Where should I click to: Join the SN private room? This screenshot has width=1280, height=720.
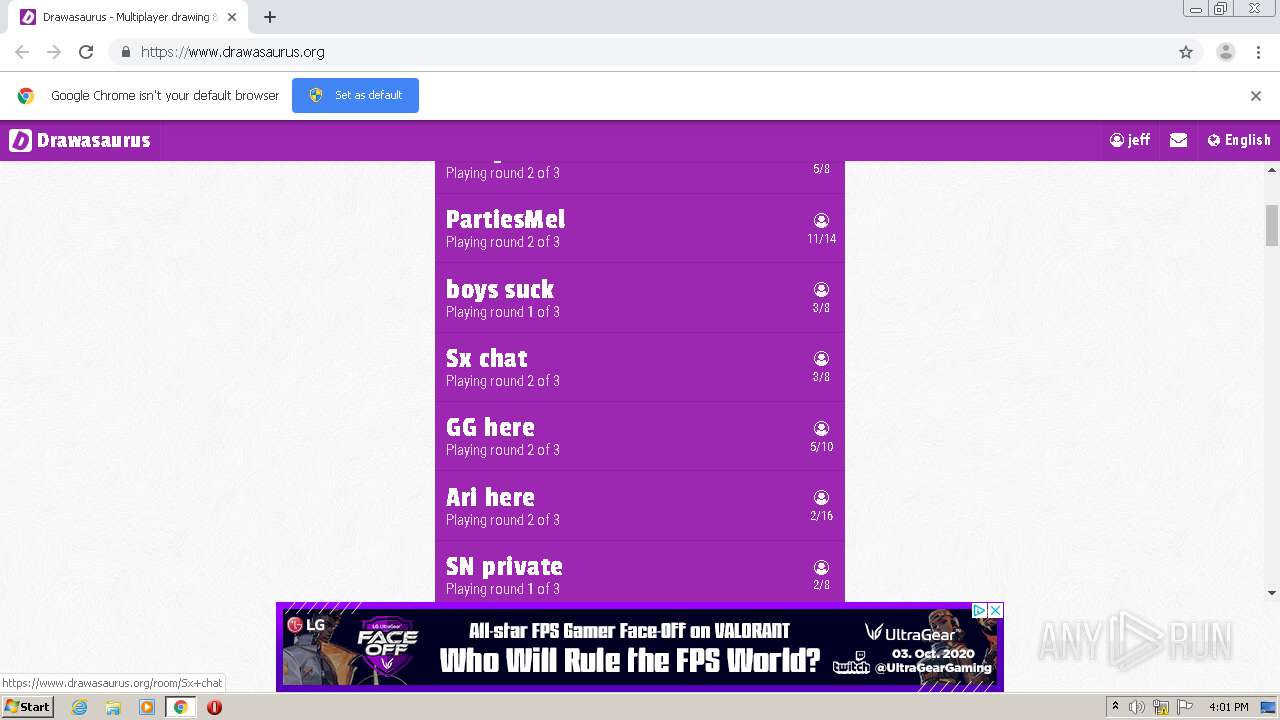click(x=640, y=572)
